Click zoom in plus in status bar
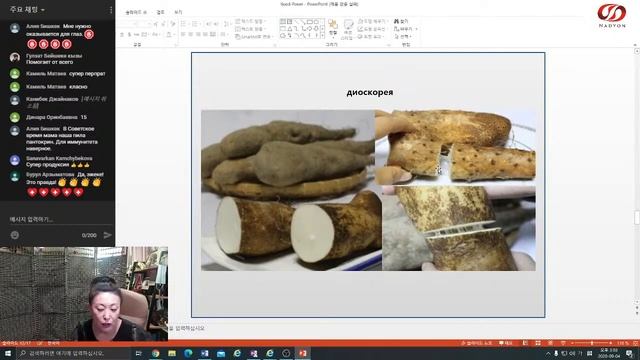The width and height of the screenshot is (640, 360). click(x=611, y=343)
